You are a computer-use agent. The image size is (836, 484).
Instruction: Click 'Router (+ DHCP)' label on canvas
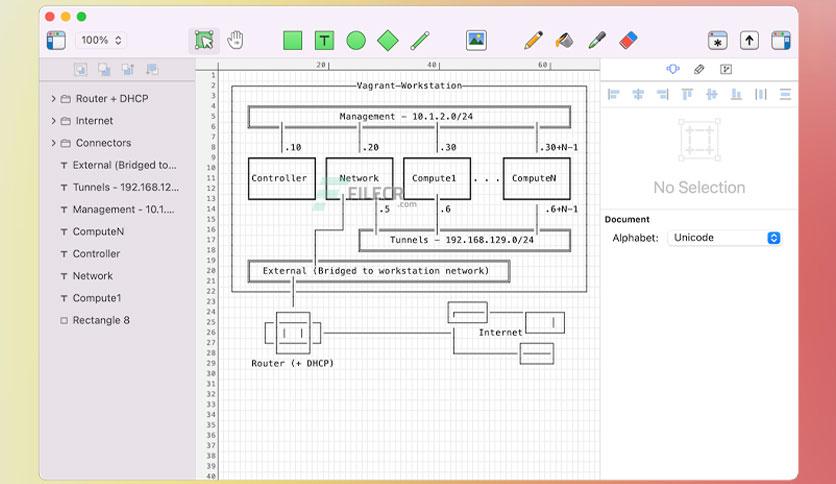tap(292, 364)
